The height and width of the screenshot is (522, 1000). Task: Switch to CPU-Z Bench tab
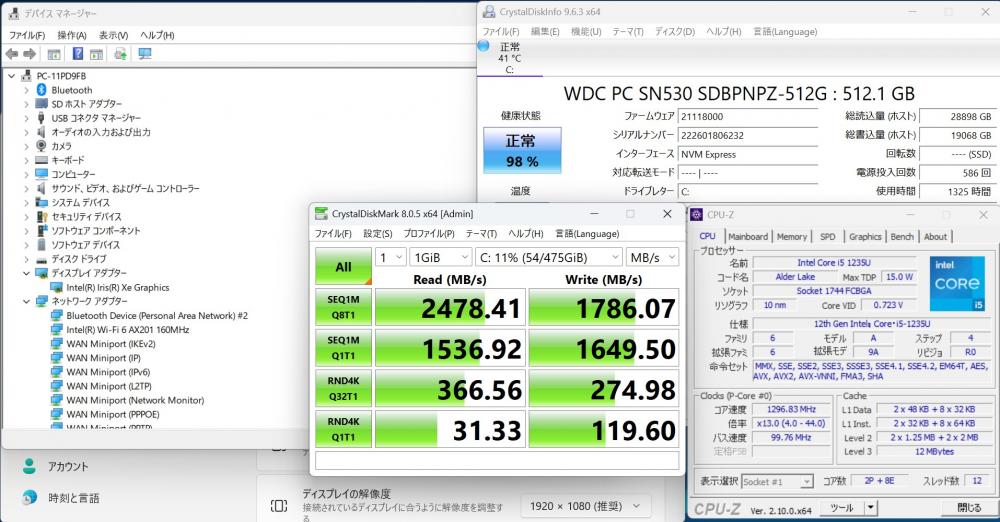coord(902,236)
